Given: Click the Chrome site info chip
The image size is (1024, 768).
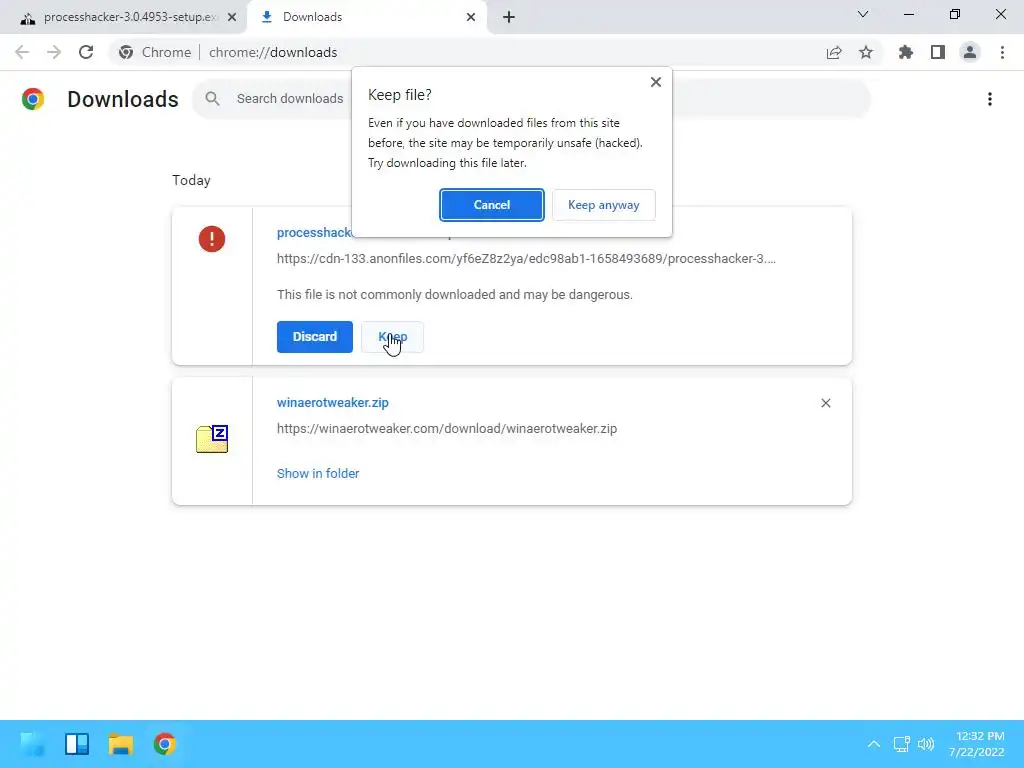Looking at the screenshot, I should [x=155, y=52].
